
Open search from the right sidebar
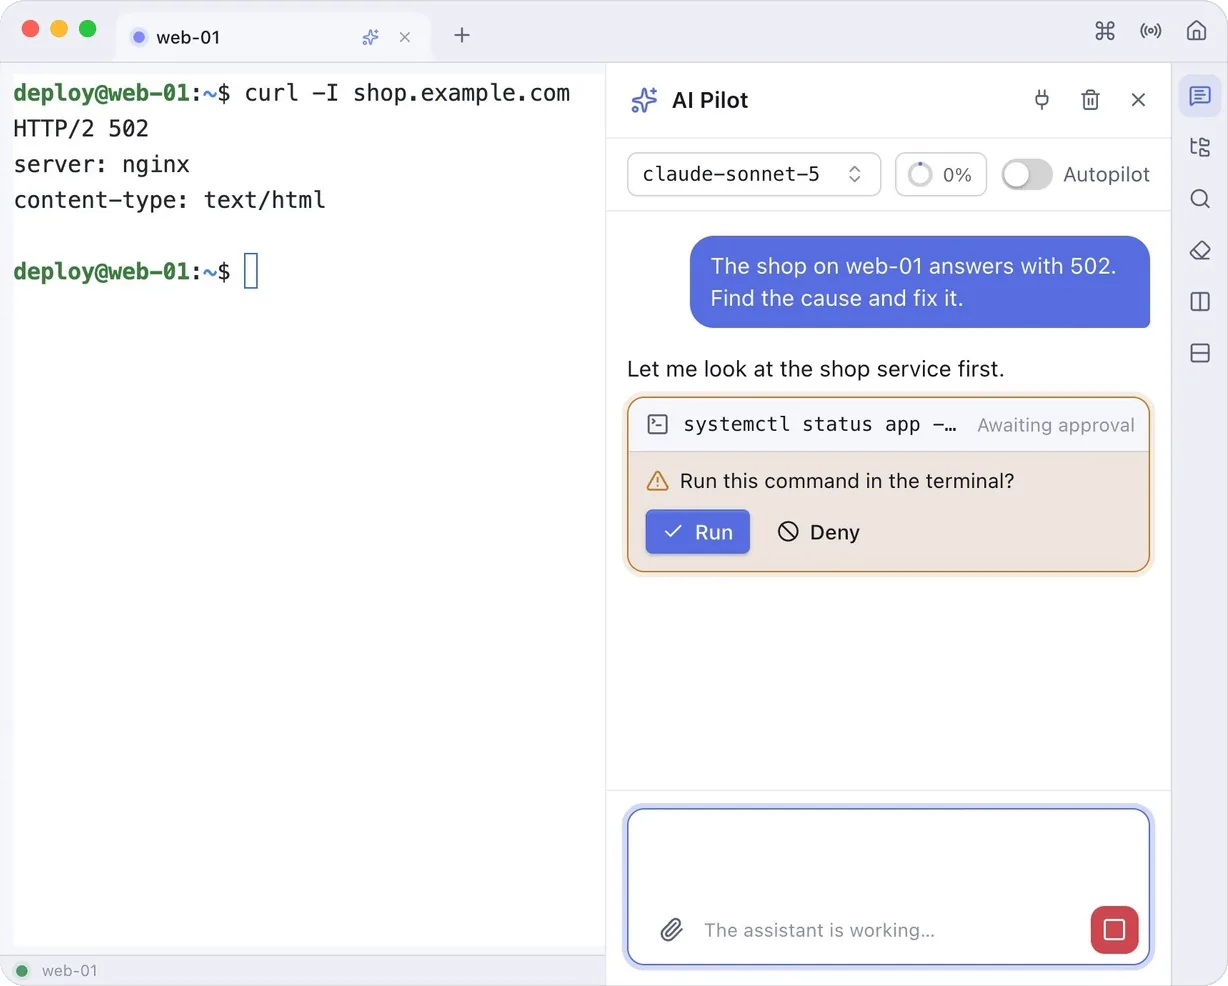coord(1200,199)
